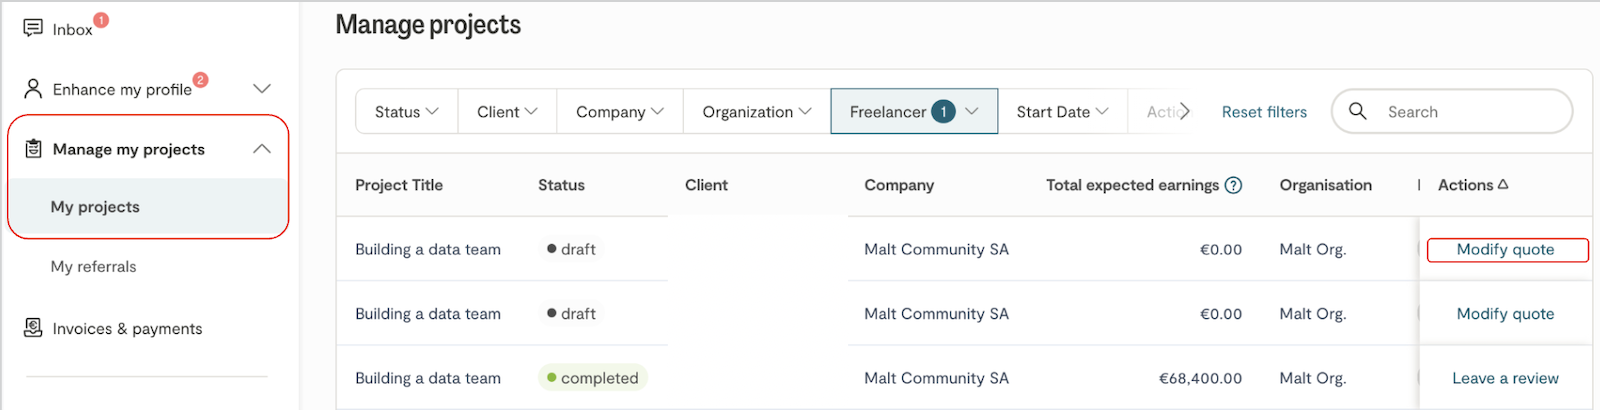Click the Invoices & payments icon
Image resolution: width=1600 pixels, height=410 pixels.
click(x=33, y=328)
